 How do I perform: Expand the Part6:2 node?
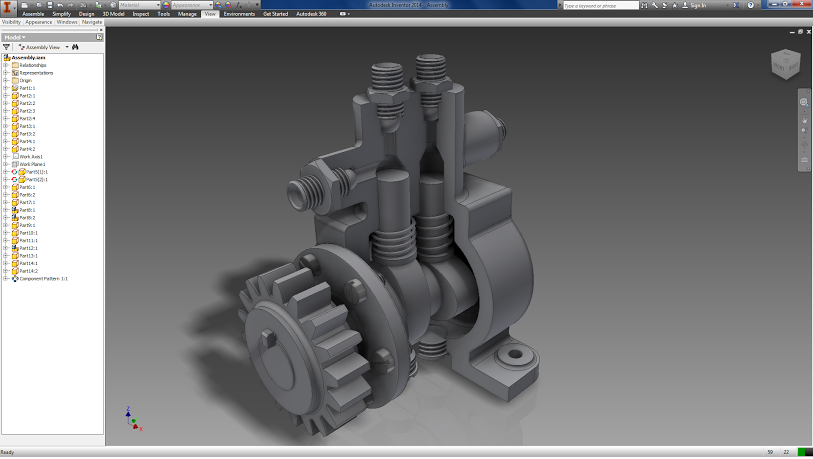click(6, 195)
